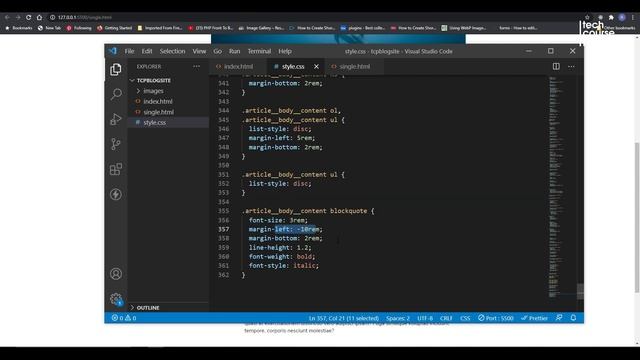Open single.html in the Explorer tree

(158, 112)
